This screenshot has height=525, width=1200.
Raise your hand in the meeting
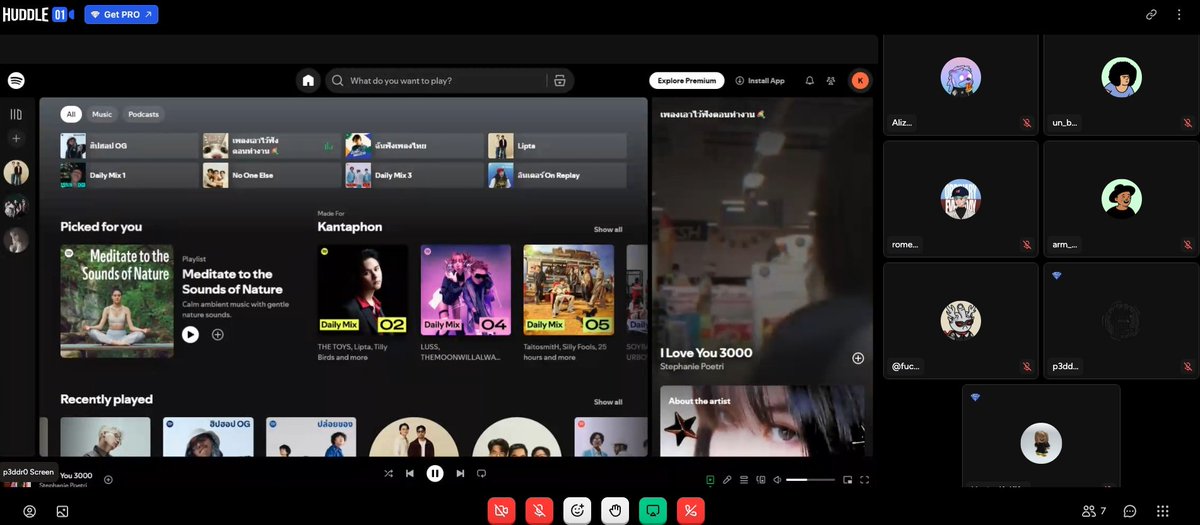615,510
